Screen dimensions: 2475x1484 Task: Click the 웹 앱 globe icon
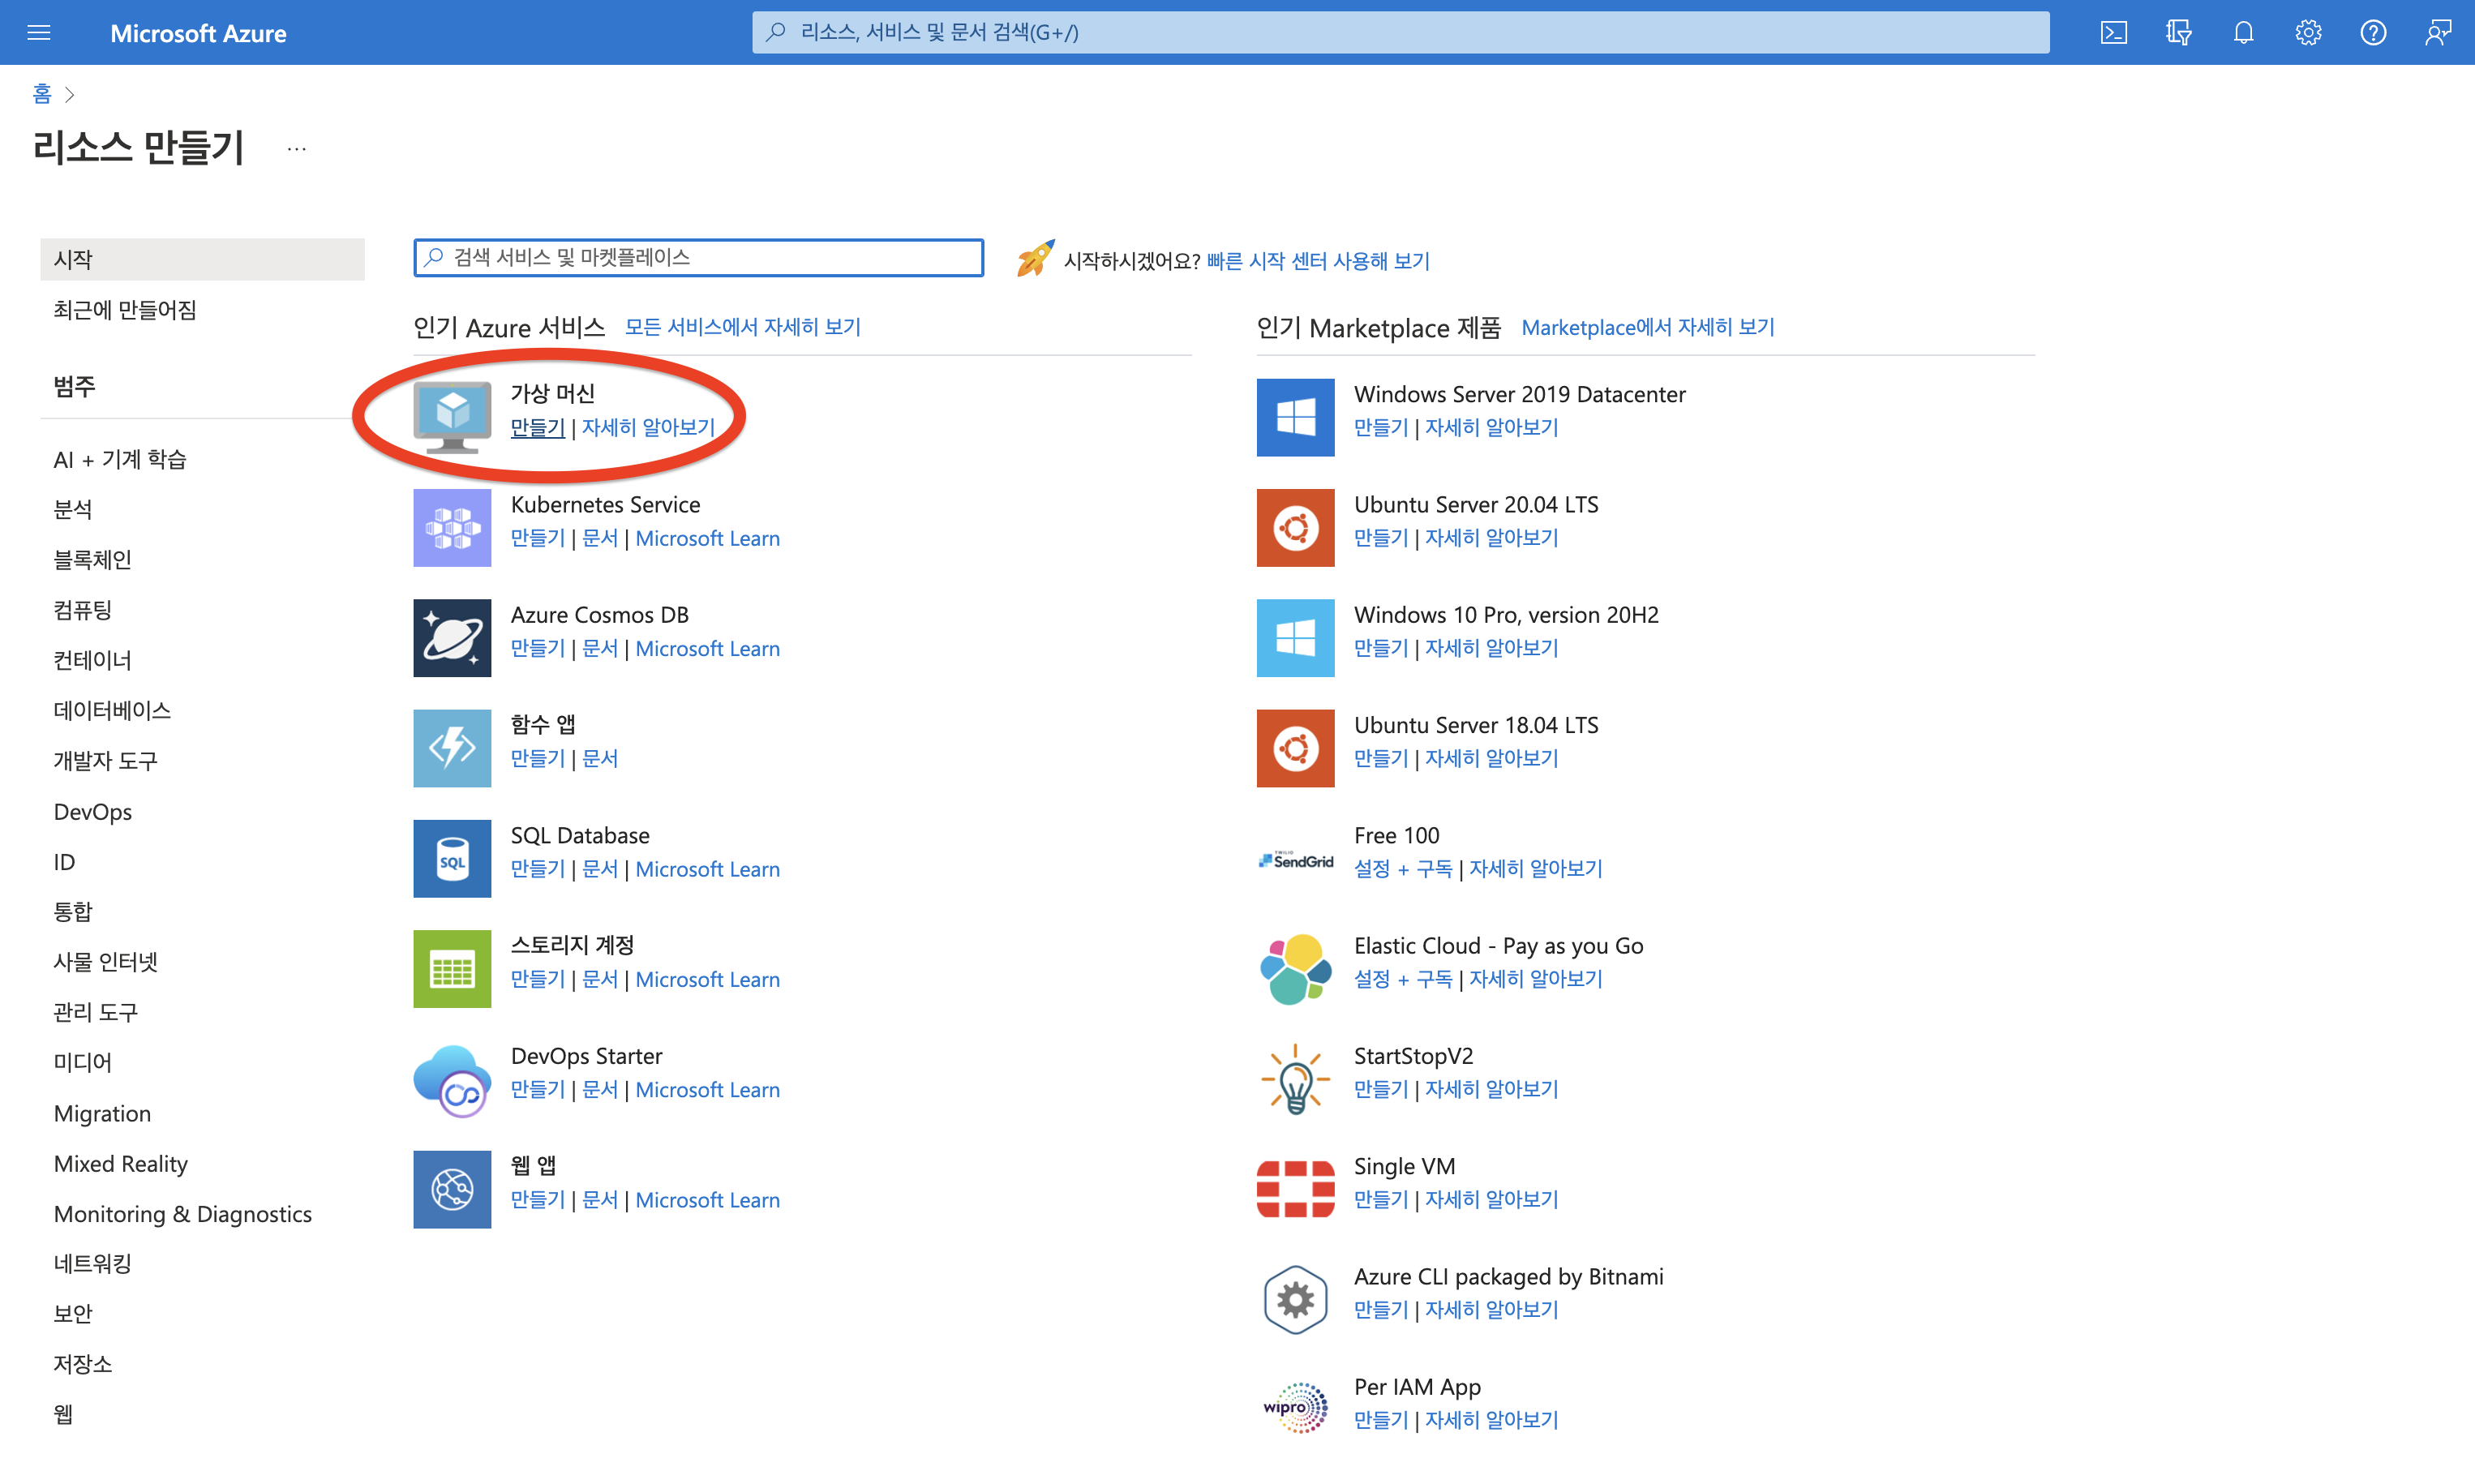452,1189
